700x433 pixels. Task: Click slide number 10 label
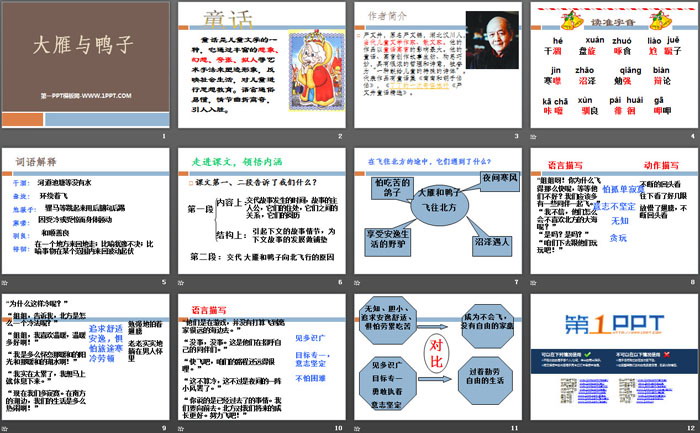[338, 428]
